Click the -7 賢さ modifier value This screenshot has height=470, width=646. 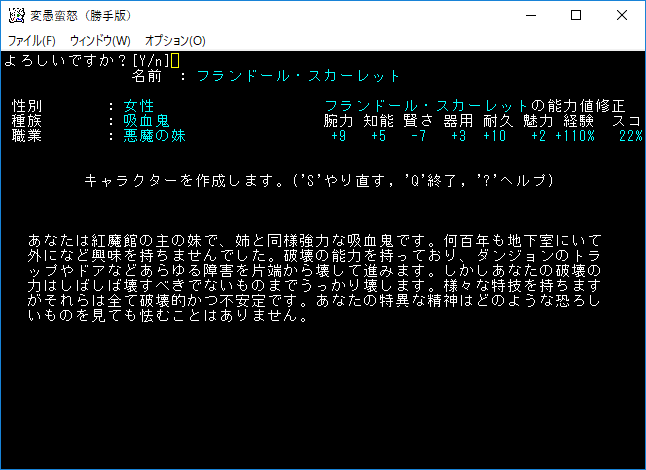(418, 136)
